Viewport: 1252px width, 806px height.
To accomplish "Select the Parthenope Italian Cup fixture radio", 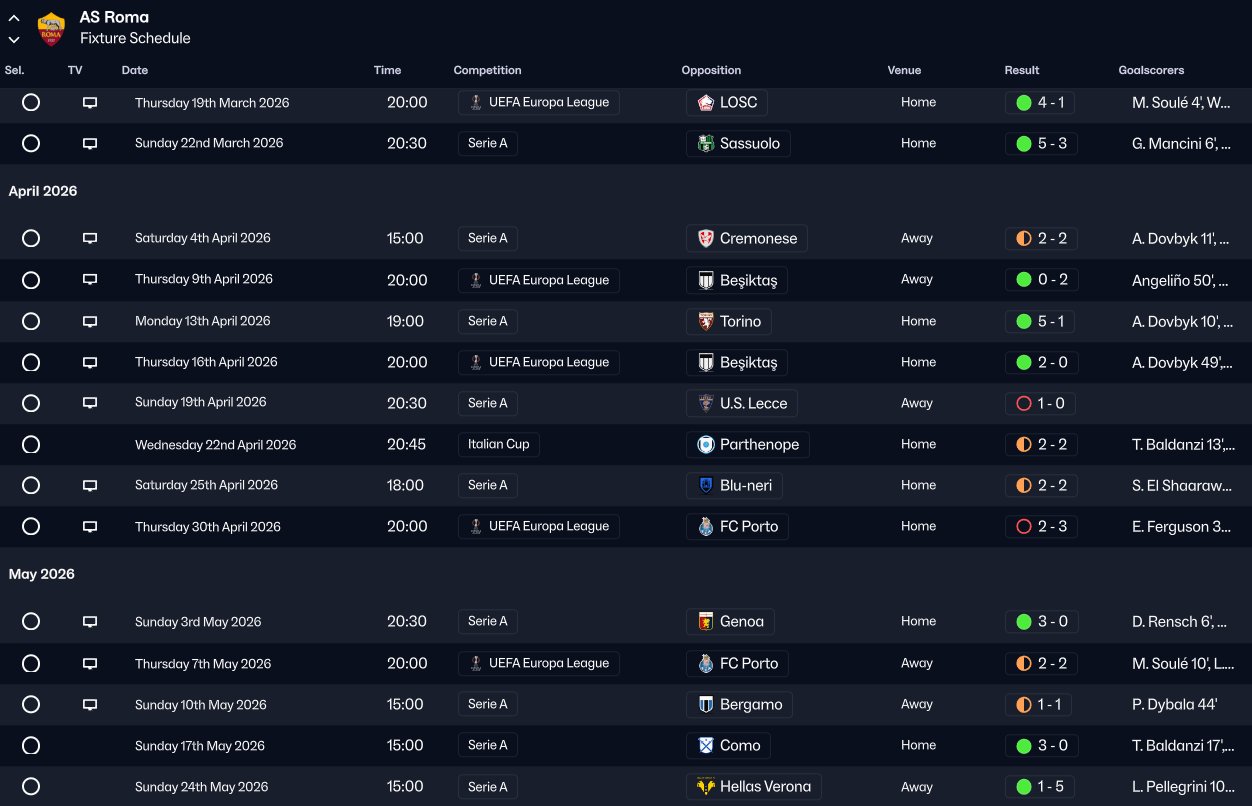I will point(31,444).
